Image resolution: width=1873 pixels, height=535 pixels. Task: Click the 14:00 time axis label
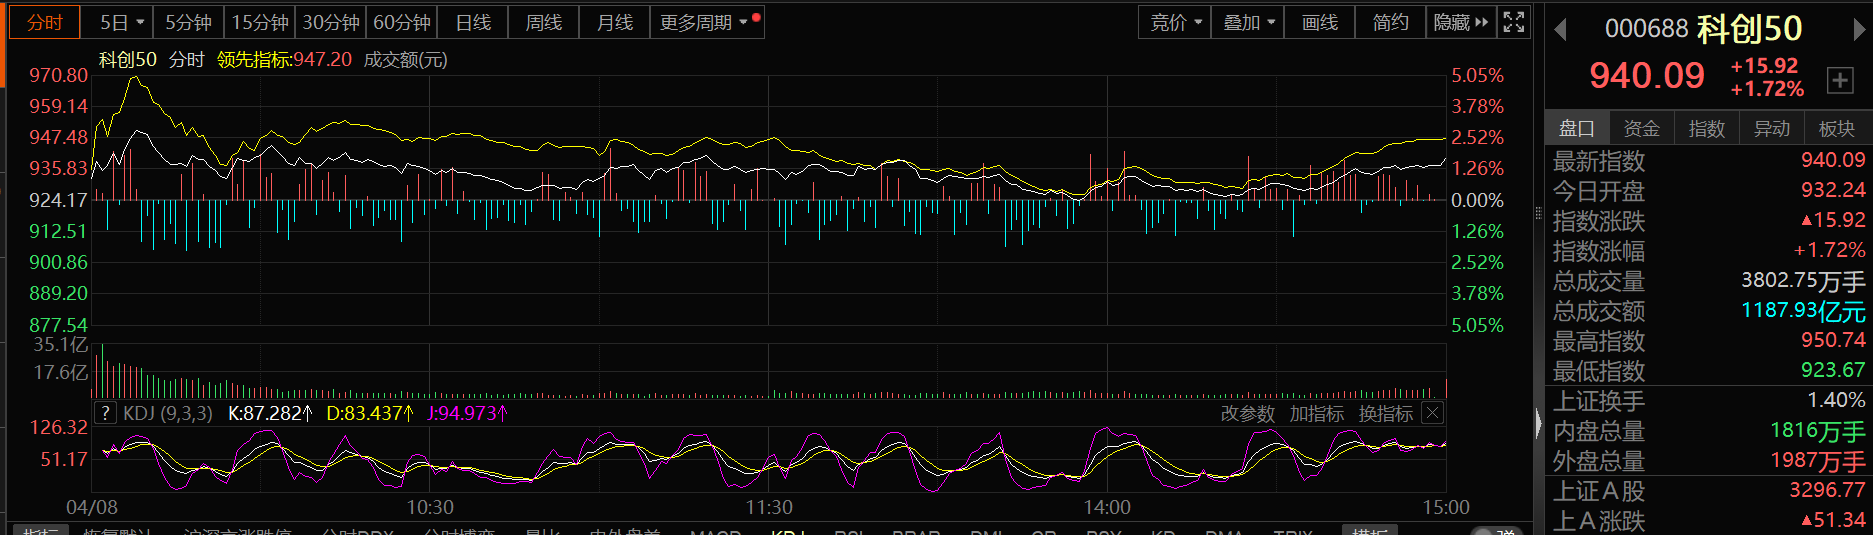[1108, 507]
